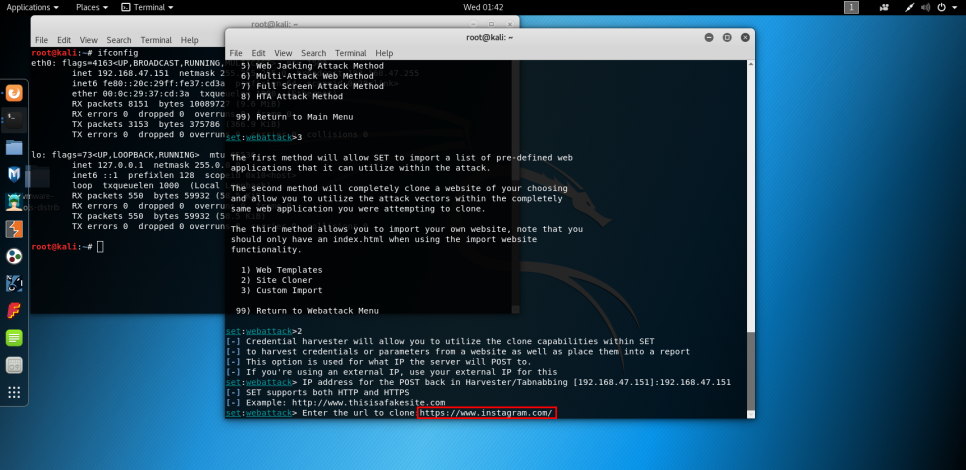Open the clock showing Wed 01:42
The height and width of the screenshot is (470, 966).
[483, 7]
